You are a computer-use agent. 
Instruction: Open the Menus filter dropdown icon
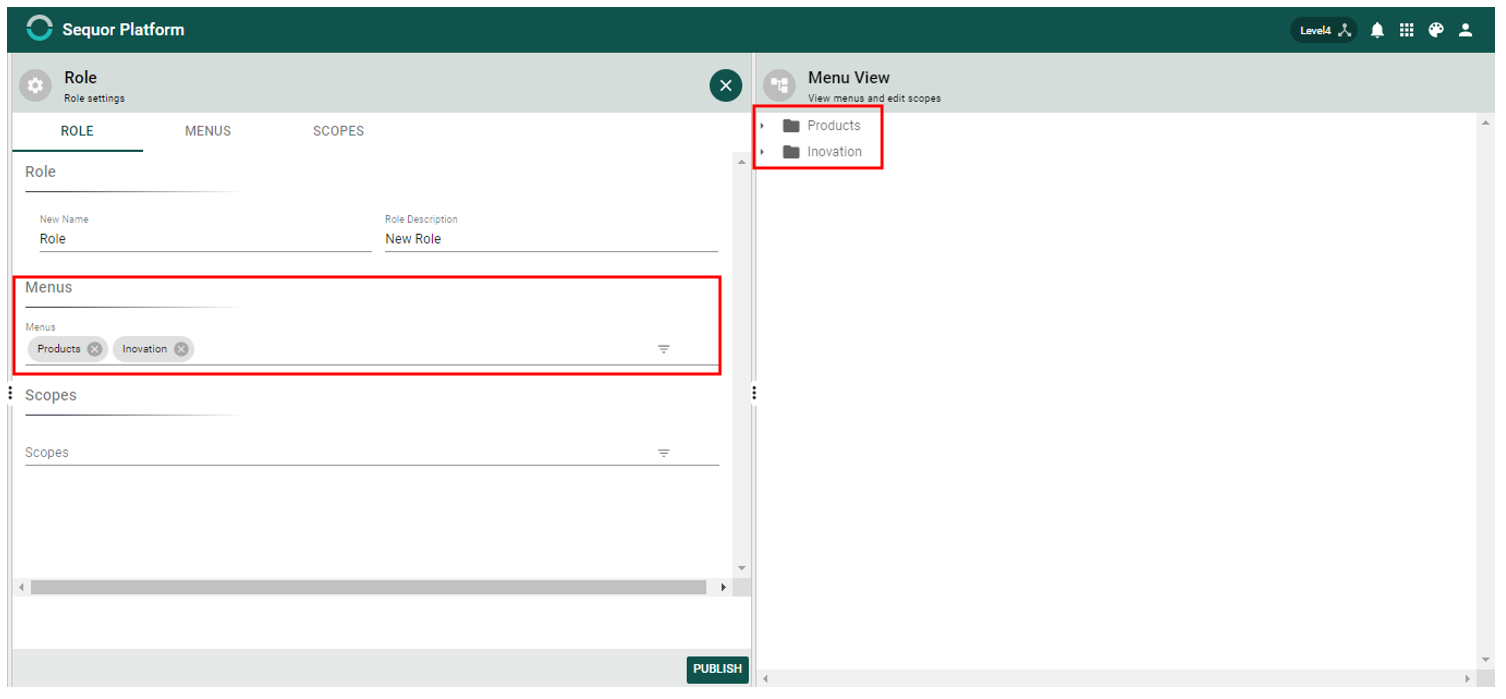(663, 349)
